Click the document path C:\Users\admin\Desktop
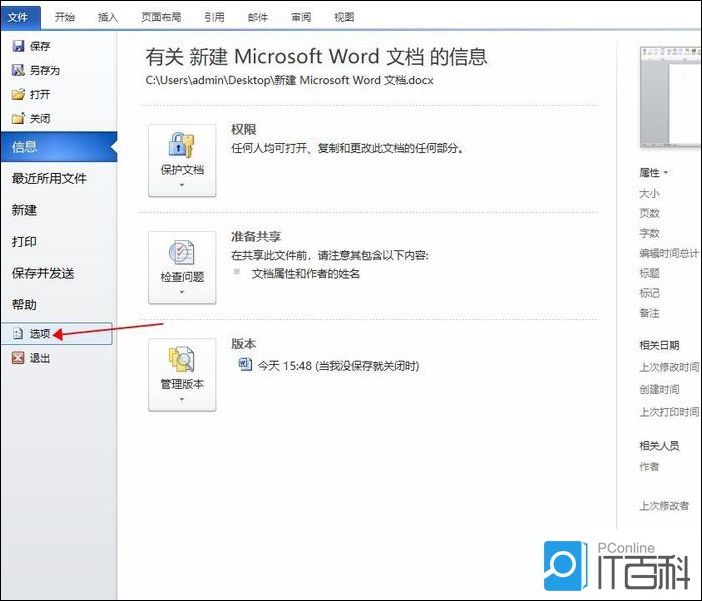 coord(290,80)
